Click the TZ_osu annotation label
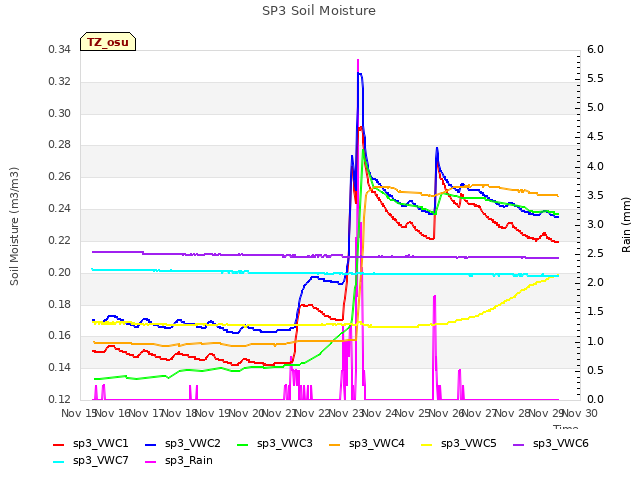 click(108, 42)
